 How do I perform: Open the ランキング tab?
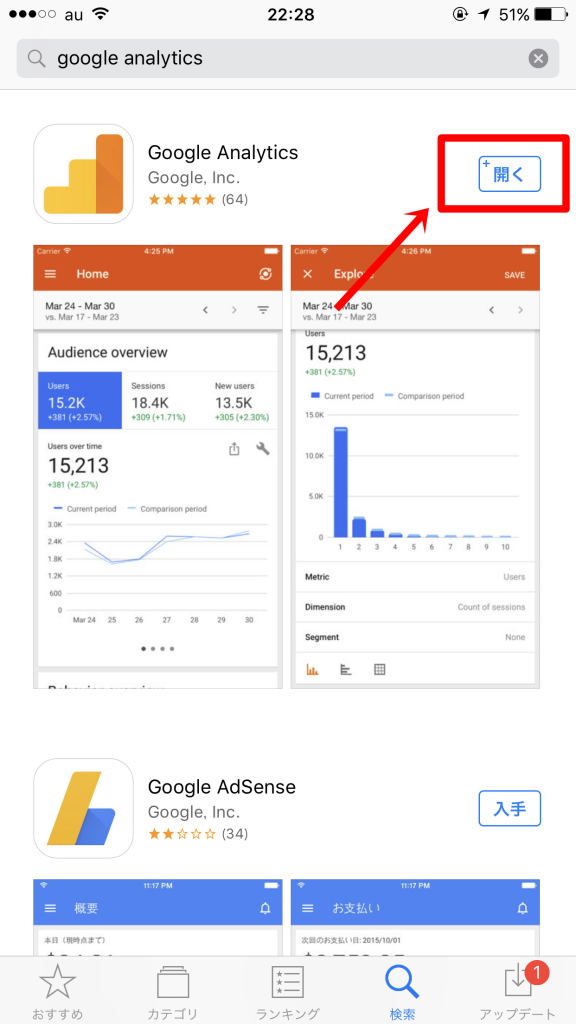point(287,990)
